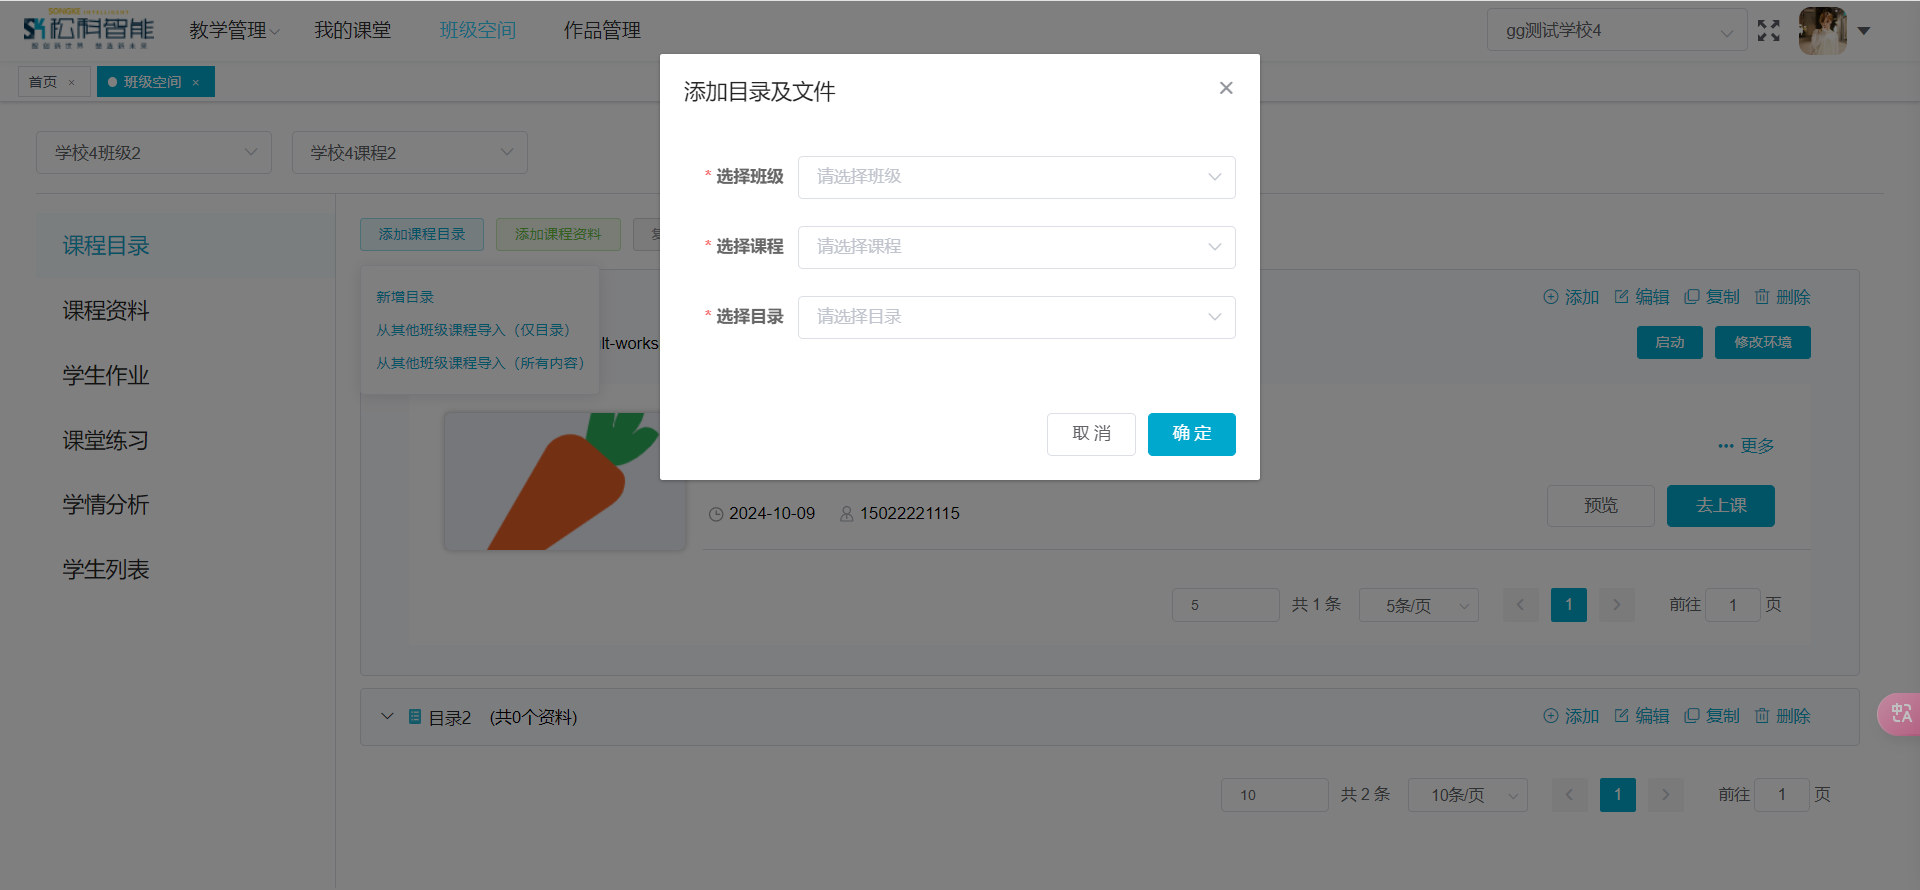This screenshot has width=1920, height=890.
Task: Click the 确定 button
Action: pos(1191,434)
